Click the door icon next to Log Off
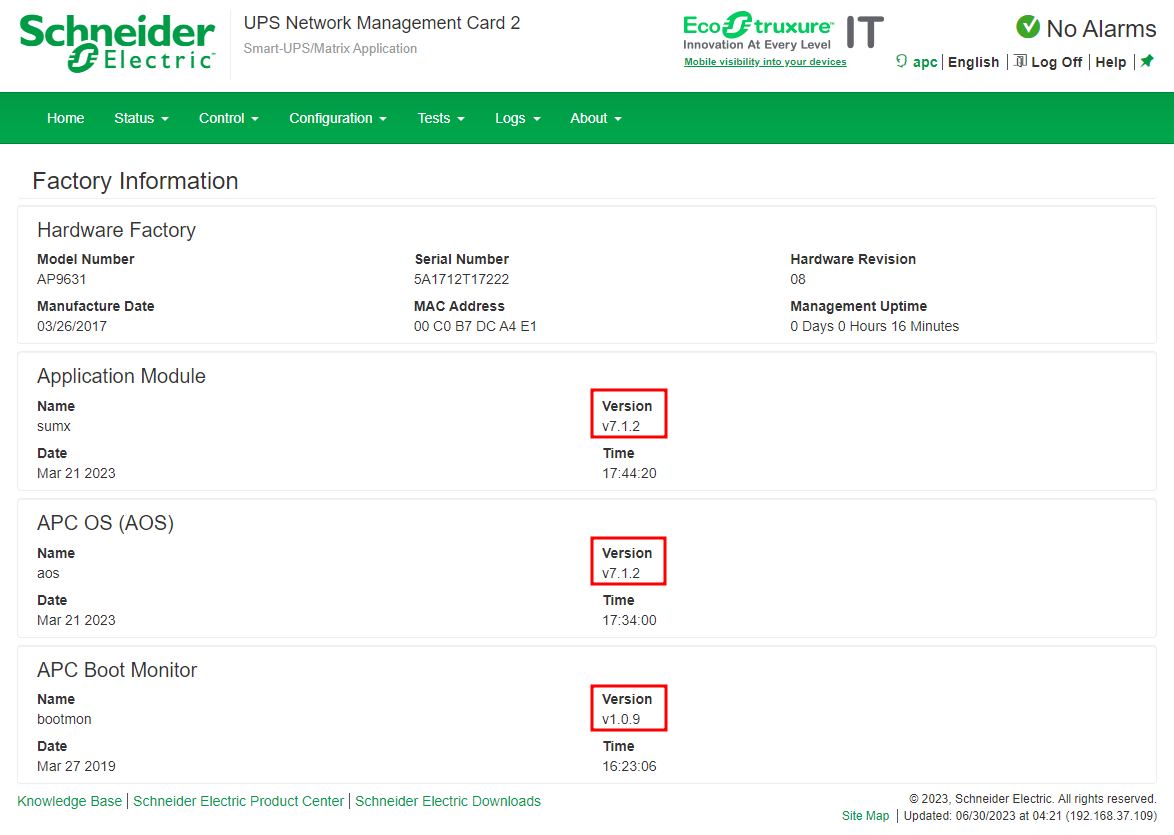1174x835 pixels. [1021, 61]
